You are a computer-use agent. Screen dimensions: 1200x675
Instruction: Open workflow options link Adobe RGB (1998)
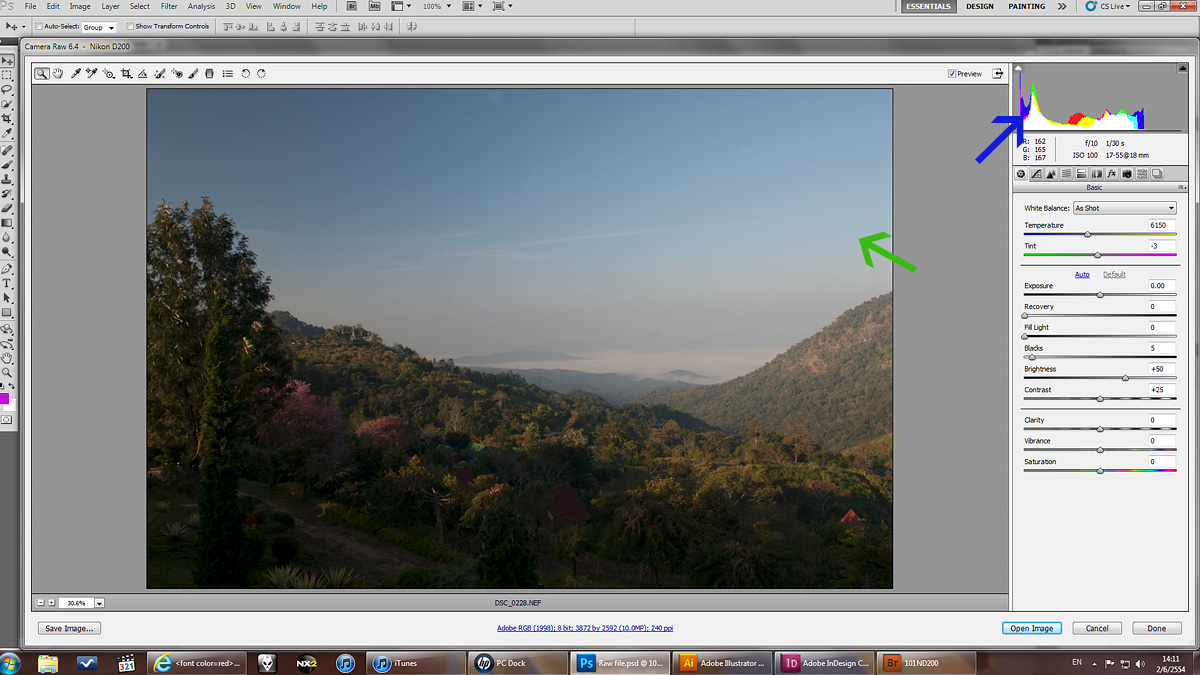586,628
